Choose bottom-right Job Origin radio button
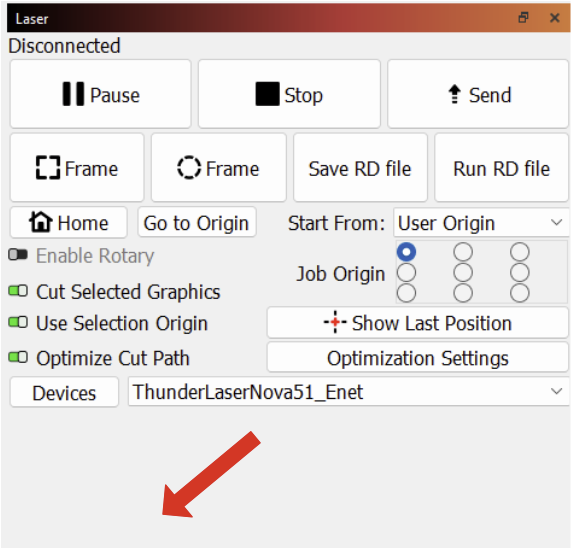The image size is (572, 548). pyautogui.click(x=520, y=293)
